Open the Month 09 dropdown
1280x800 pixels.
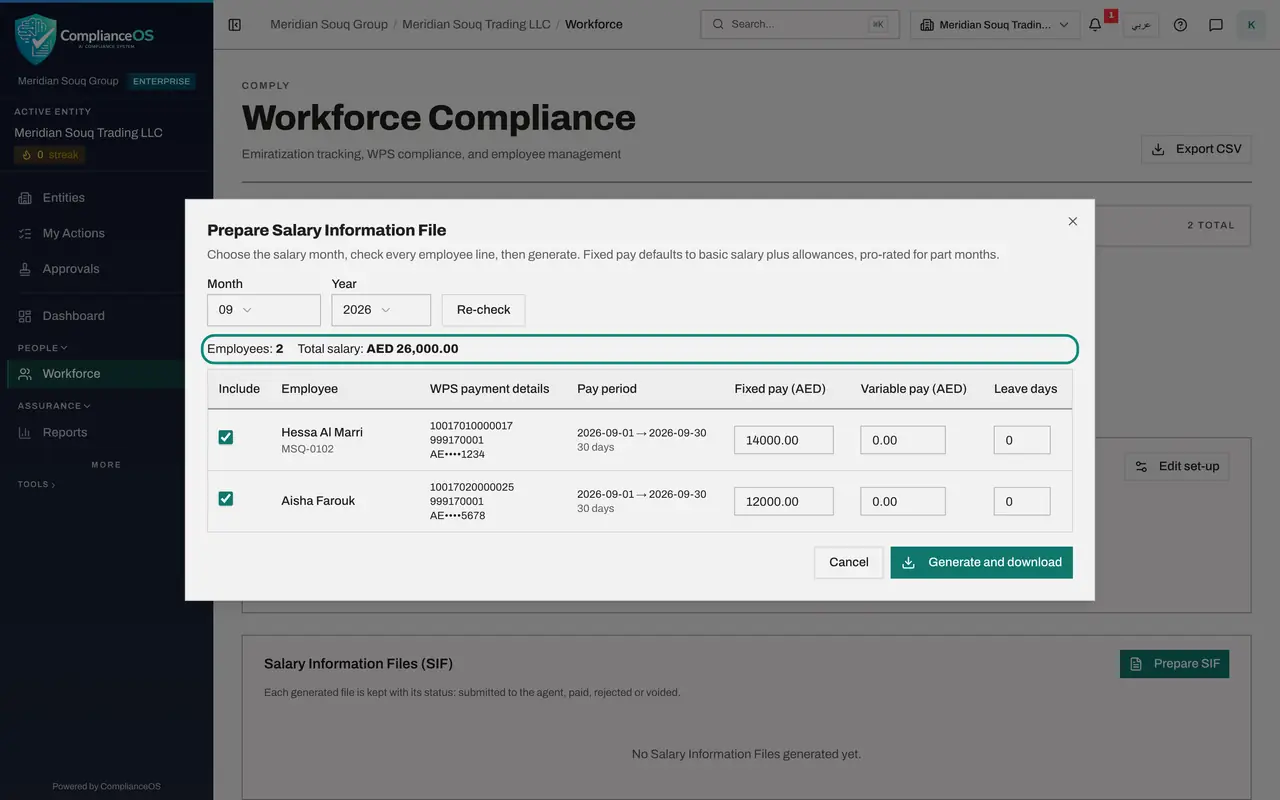click(x=264, y=310)
